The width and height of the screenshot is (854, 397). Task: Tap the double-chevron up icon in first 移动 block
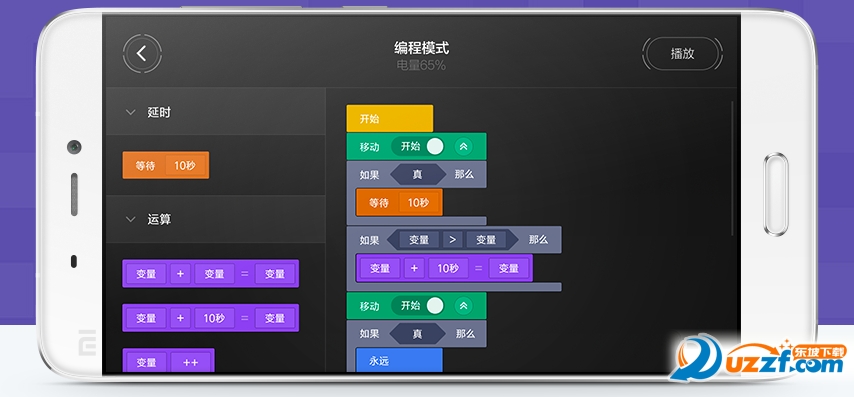(463, 146)
